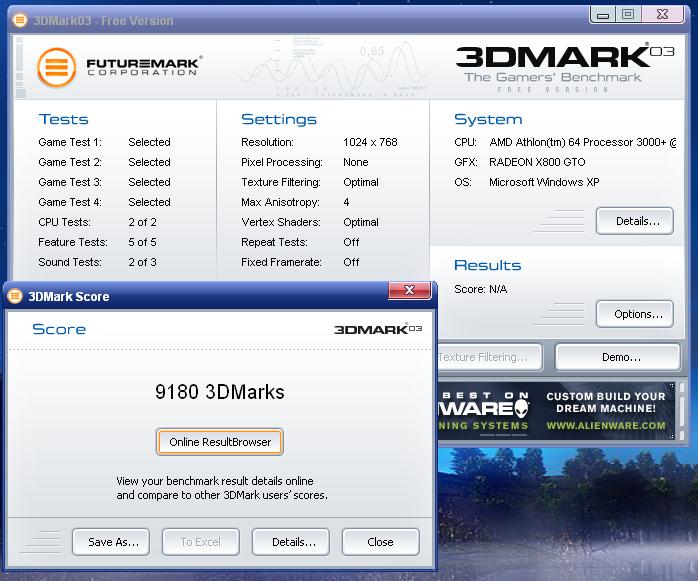Screen dimensions: 698x581
Task: Click Sound Tests value 2 of 3
Action: tap(142, 262)
